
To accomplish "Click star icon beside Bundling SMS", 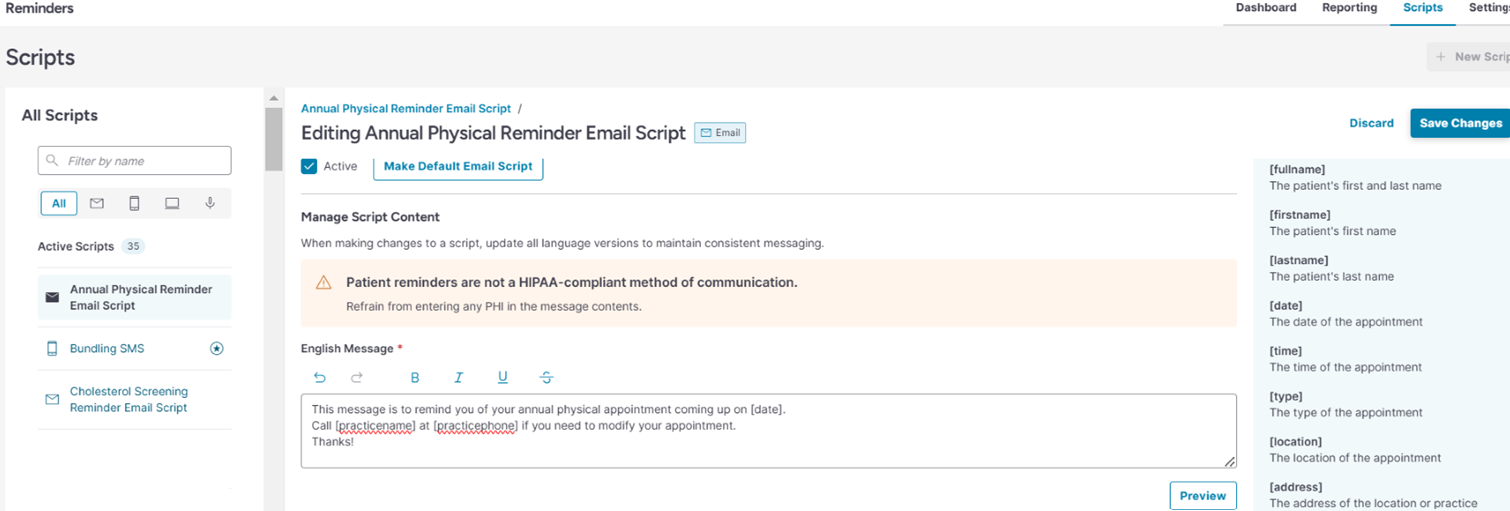I will (x=216, y=349).
